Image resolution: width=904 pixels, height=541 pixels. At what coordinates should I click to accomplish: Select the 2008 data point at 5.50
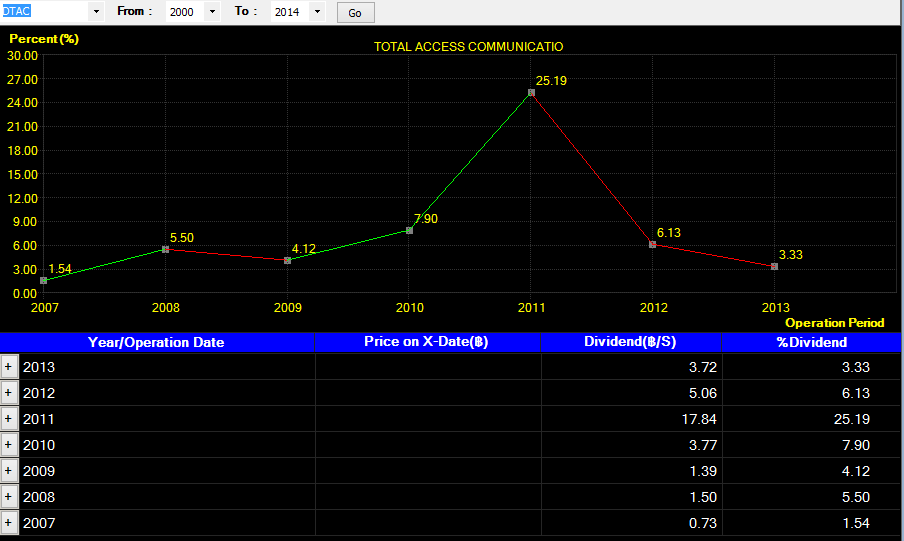(x=165, y=249)
